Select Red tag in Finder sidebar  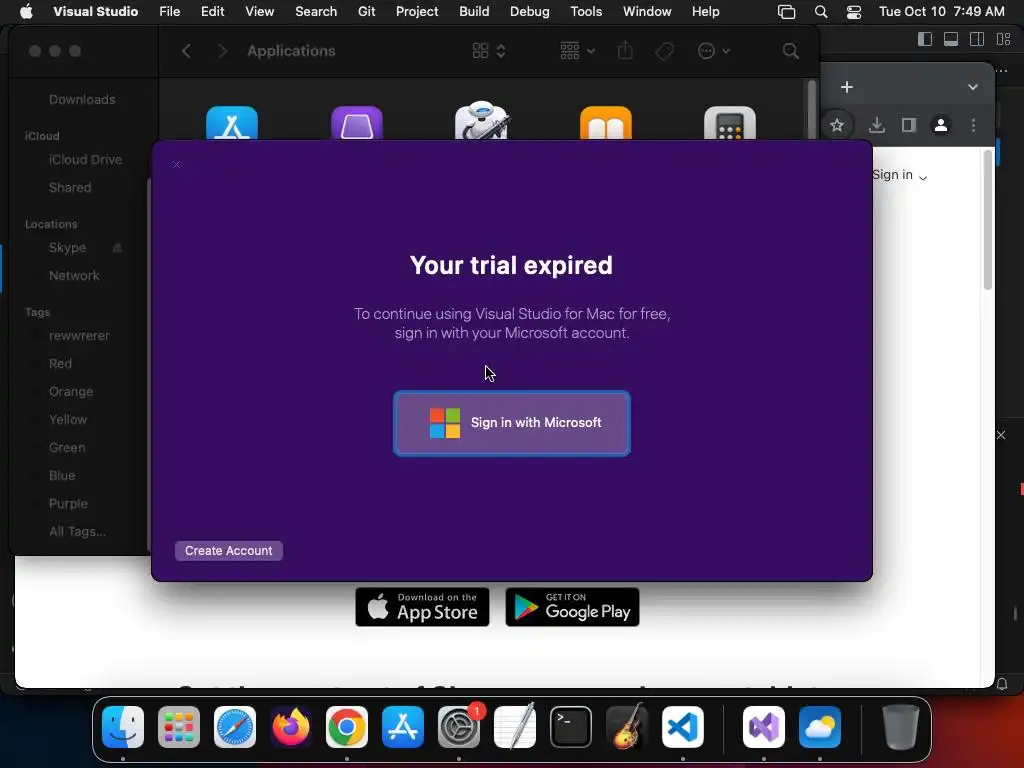point(60,364)
